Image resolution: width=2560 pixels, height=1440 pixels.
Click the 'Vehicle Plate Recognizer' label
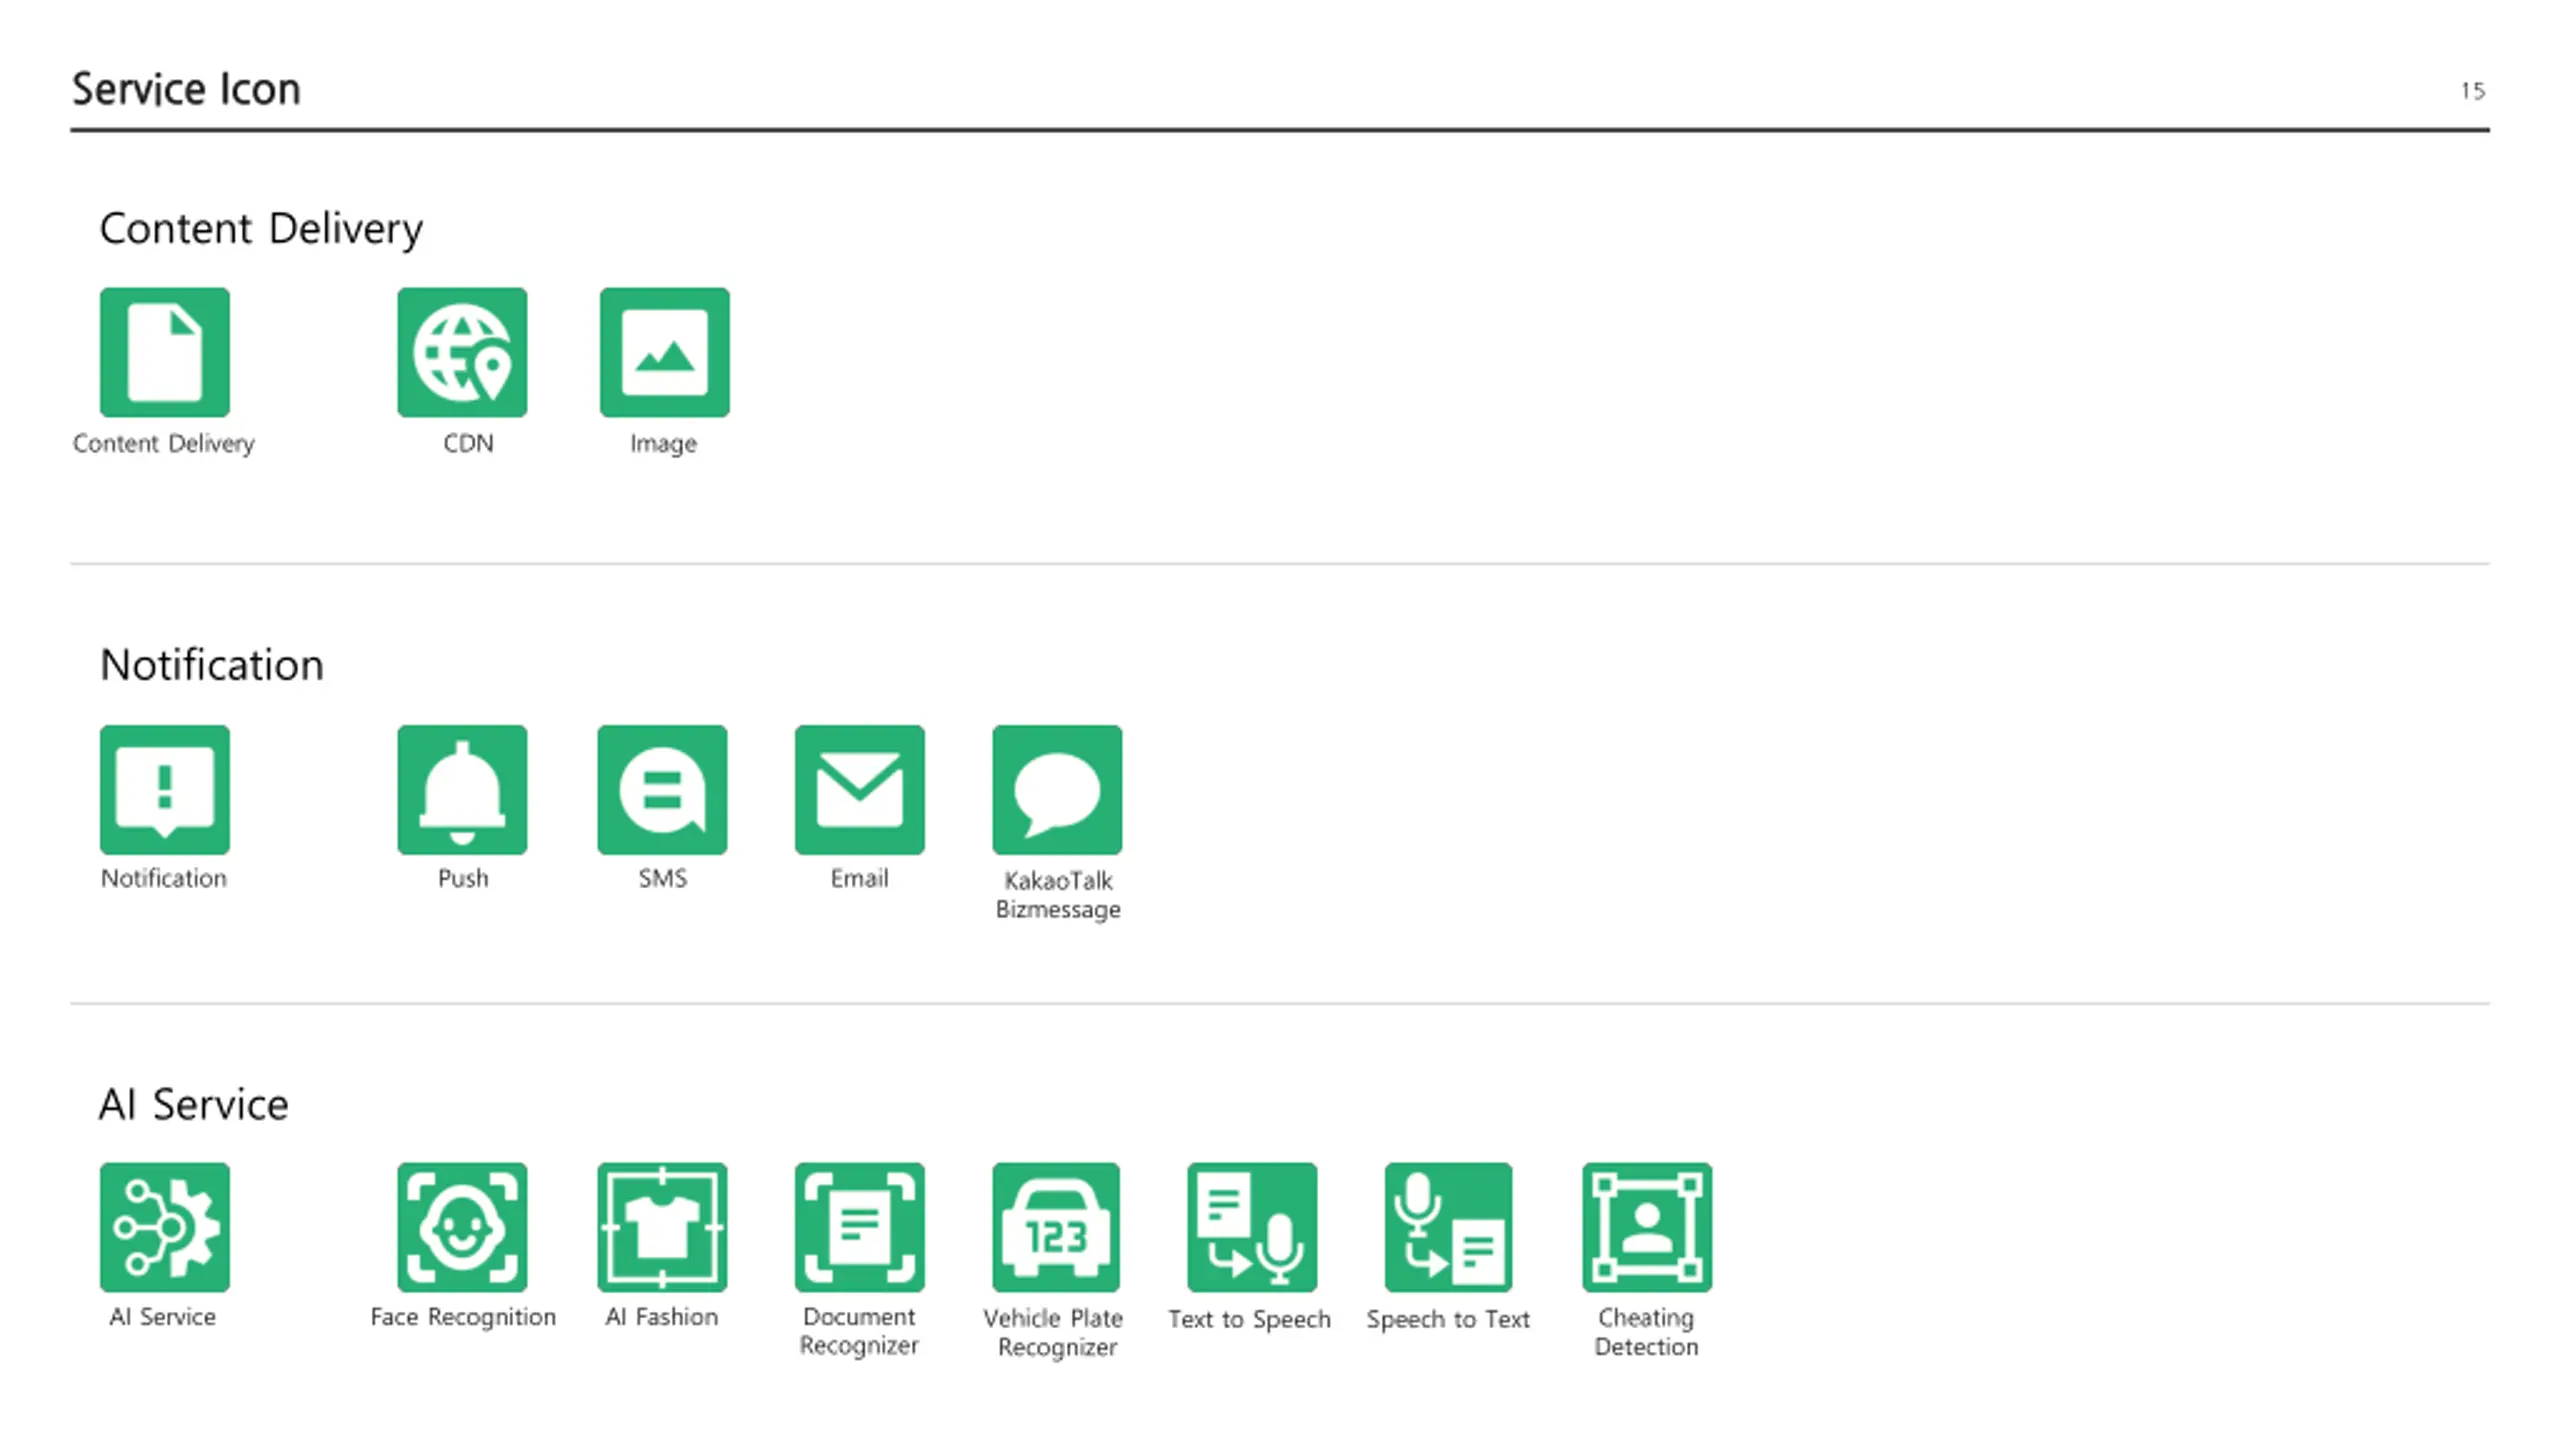coord(1054,1333)
